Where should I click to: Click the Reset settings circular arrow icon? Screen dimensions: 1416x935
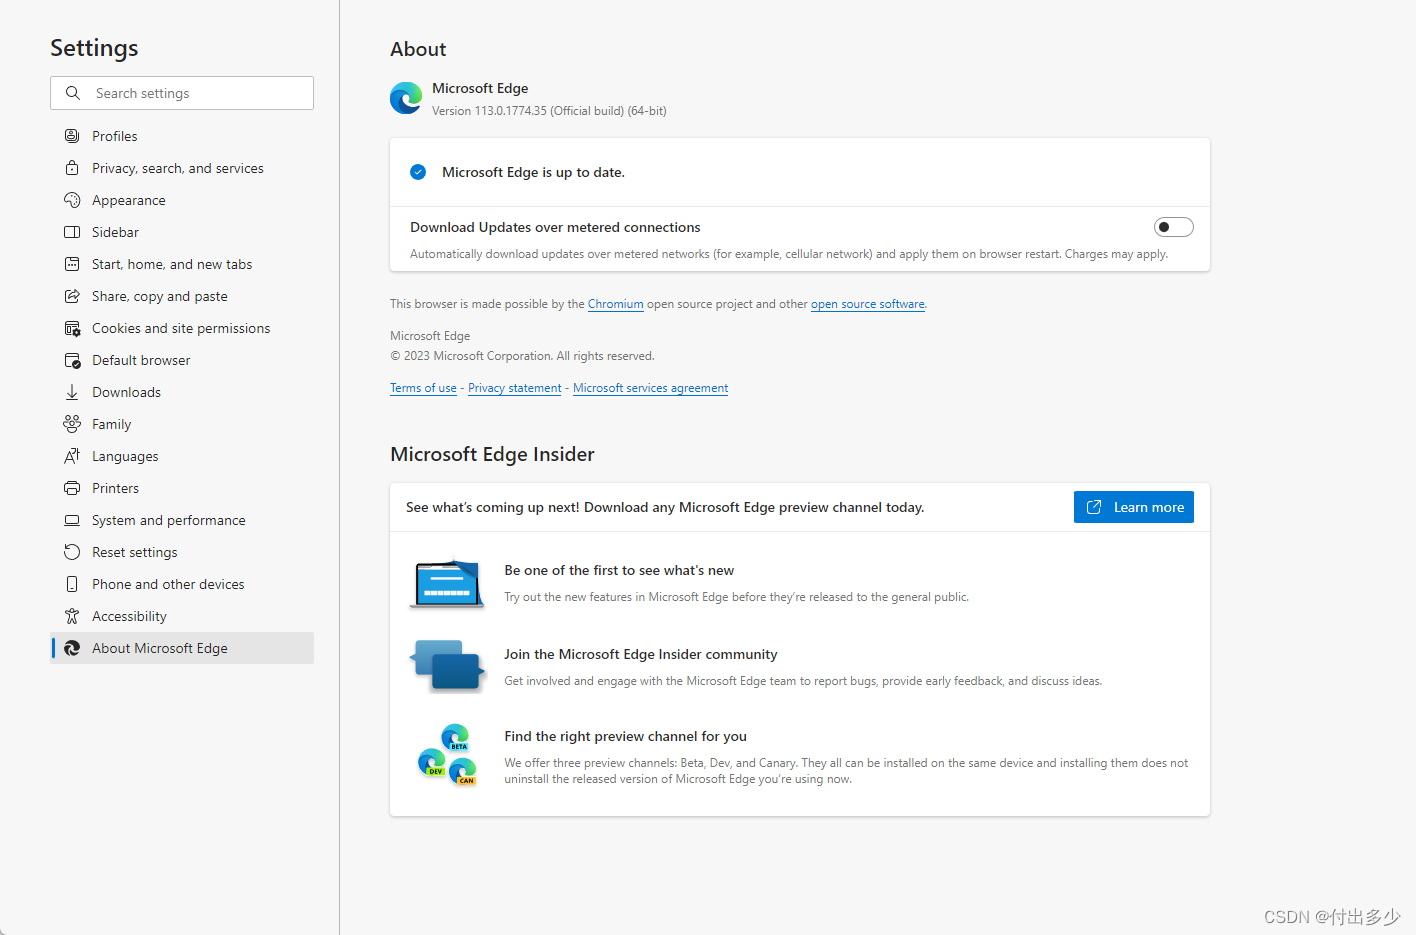pyautogui.click(x=72, y=552)
